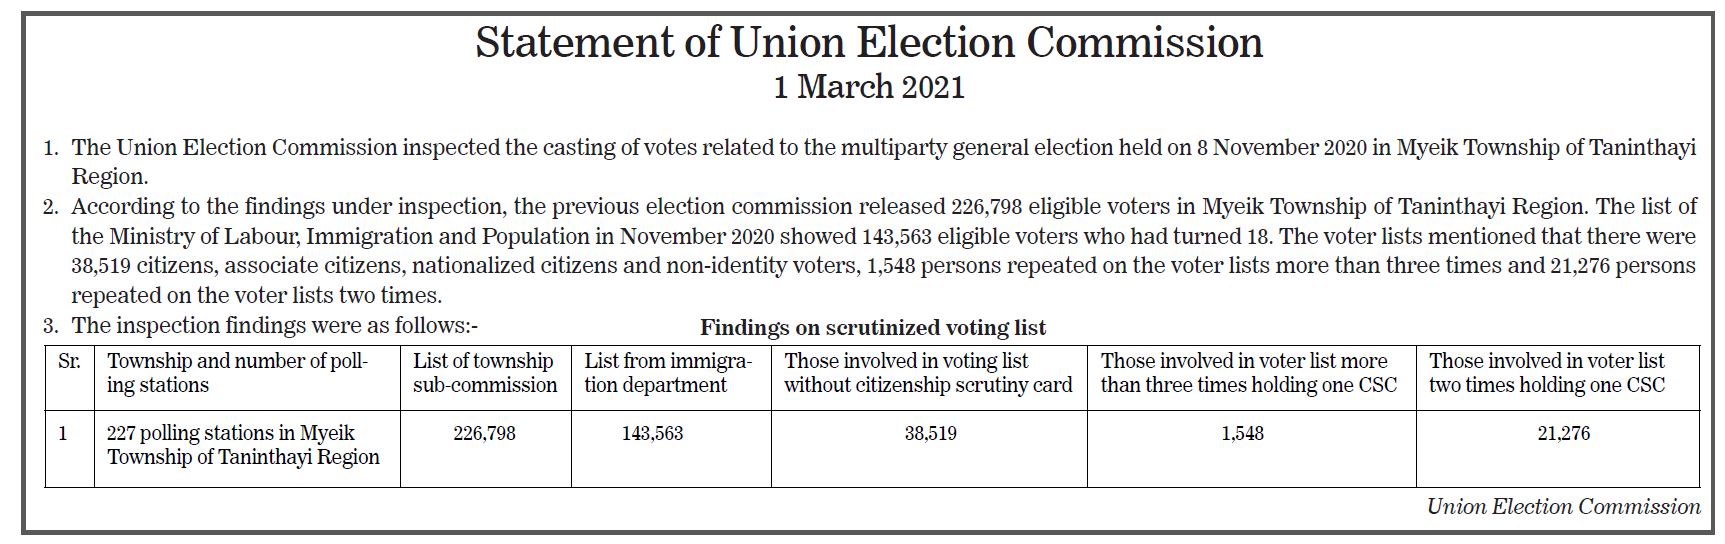Click the "Statement of Union Election Commission" title
The image size is (1725, 544).
click(x=868, y=43)
